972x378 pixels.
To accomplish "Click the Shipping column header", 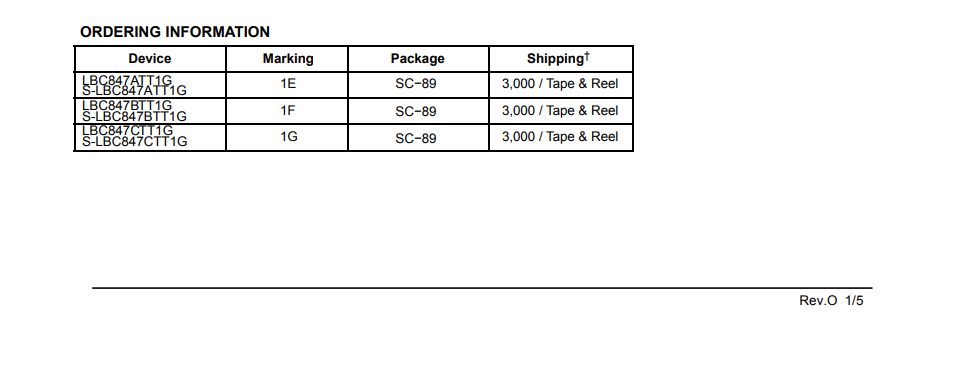I will [555, 59].
